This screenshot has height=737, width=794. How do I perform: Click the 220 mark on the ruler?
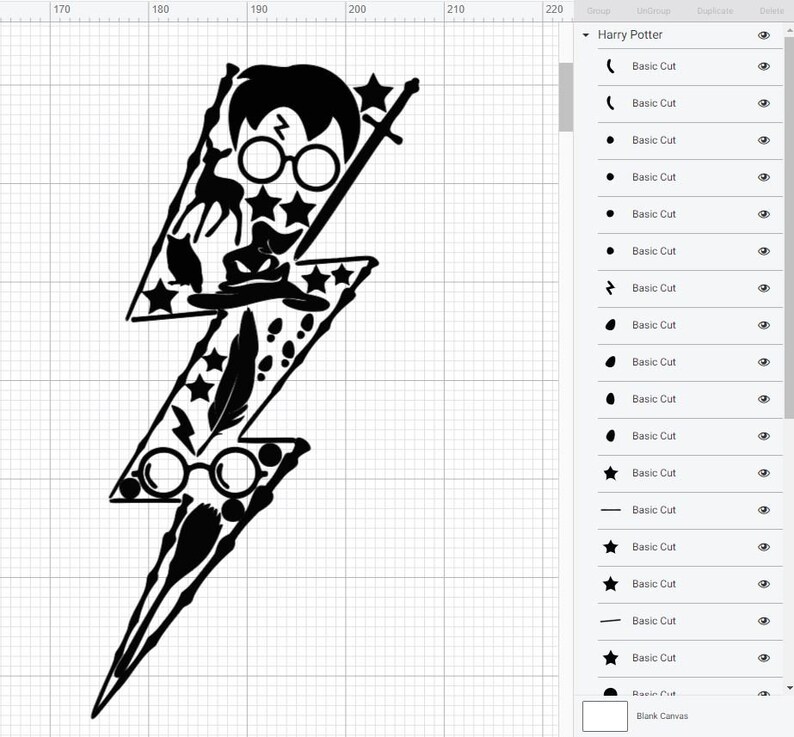[x=554, y=9]
